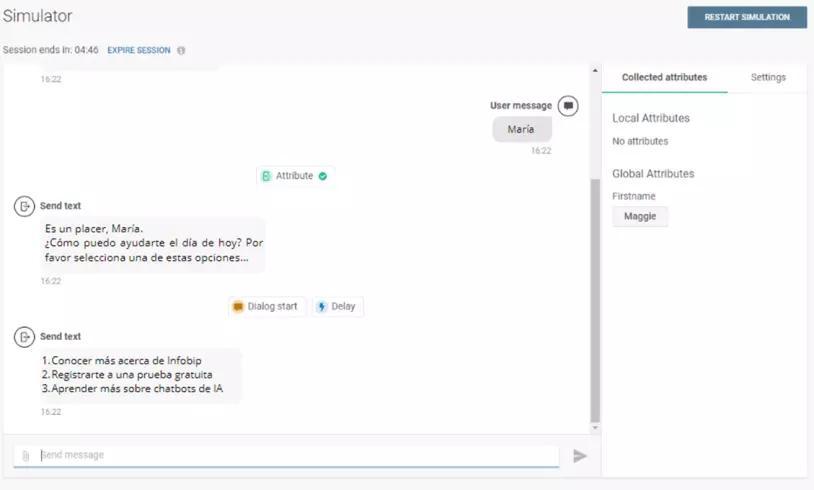
Task: Click the Dialog start chip
Action: (x=267, y=306)
